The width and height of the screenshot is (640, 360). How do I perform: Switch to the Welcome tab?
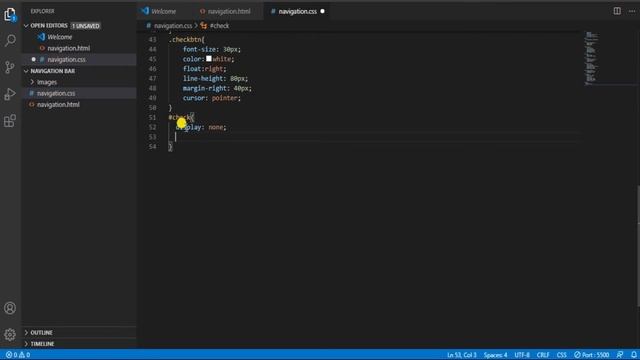click(164, 11)
